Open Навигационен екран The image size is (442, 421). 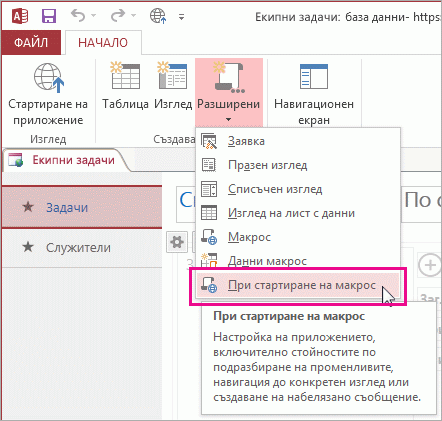(314, 94)
